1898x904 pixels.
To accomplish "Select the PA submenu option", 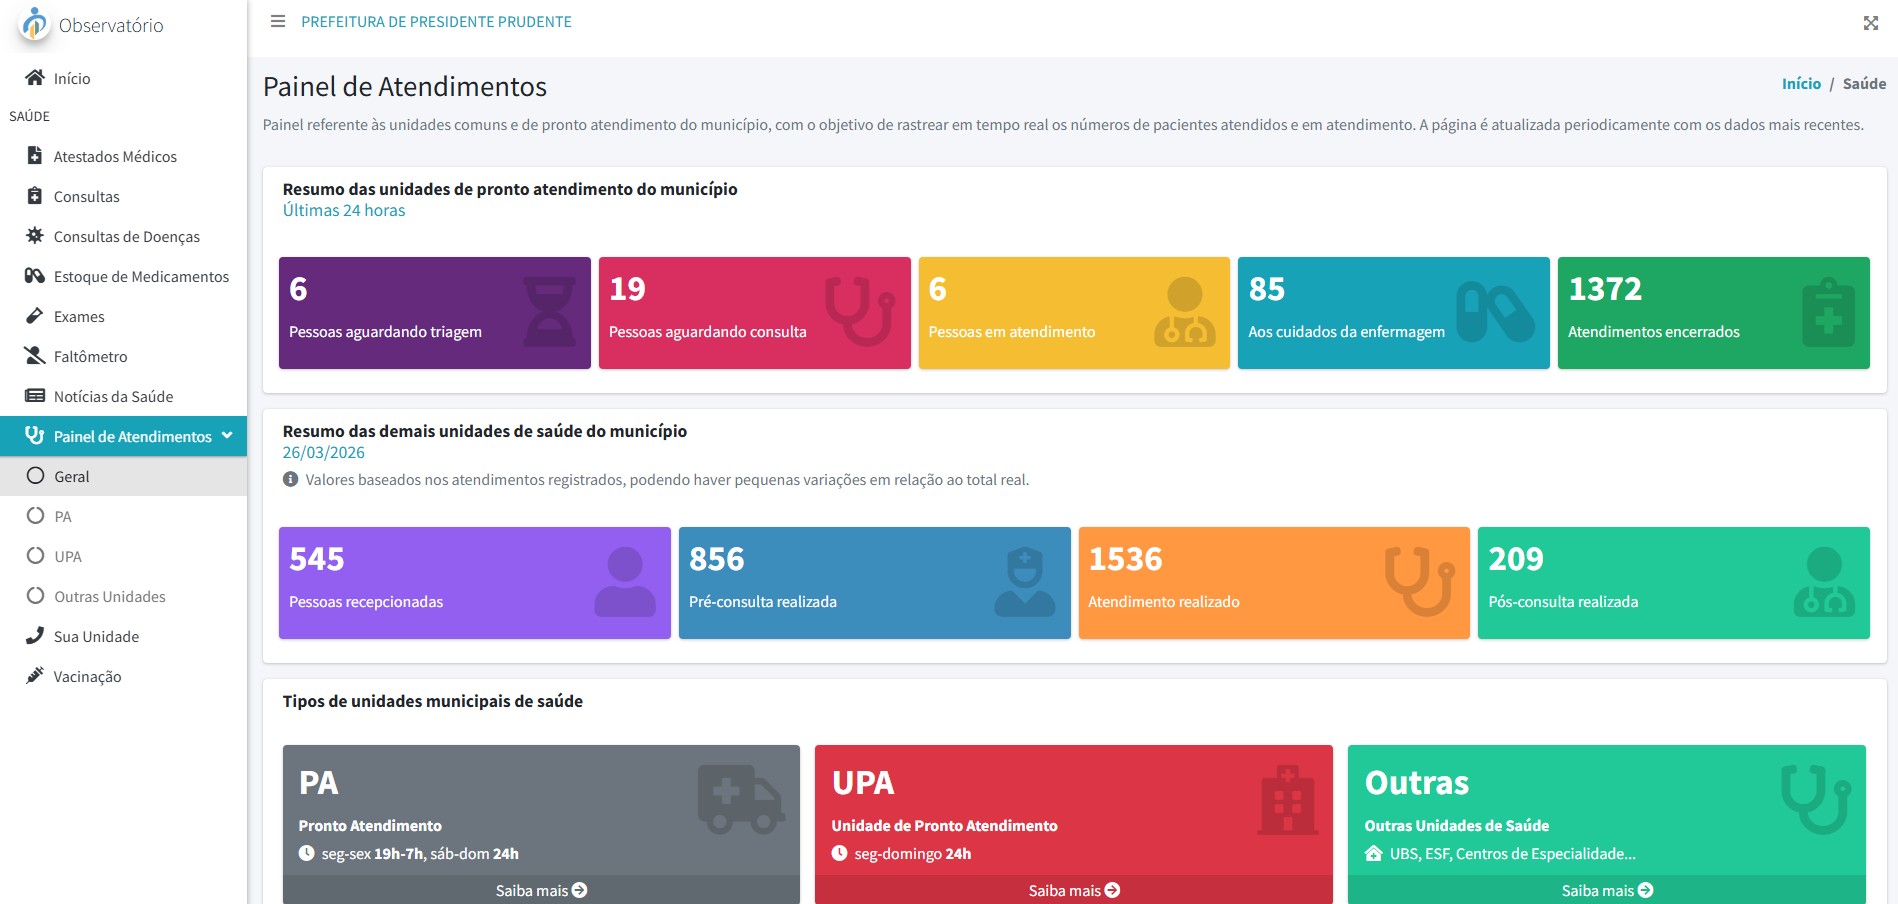I will tap(63, 517).
